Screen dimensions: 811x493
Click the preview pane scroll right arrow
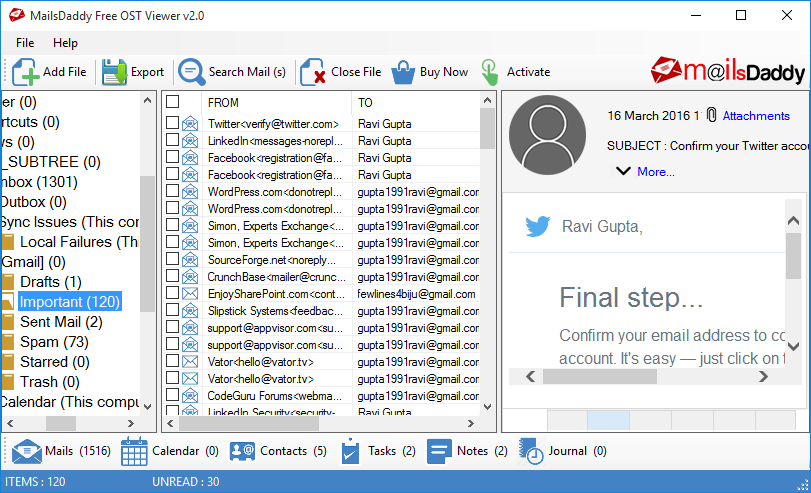point(763,377)
